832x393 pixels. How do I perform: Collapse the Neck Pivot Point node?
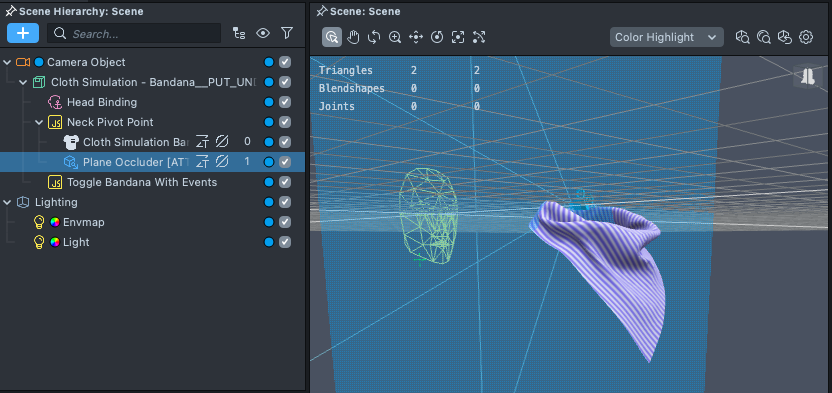click(x=39, y=122)
